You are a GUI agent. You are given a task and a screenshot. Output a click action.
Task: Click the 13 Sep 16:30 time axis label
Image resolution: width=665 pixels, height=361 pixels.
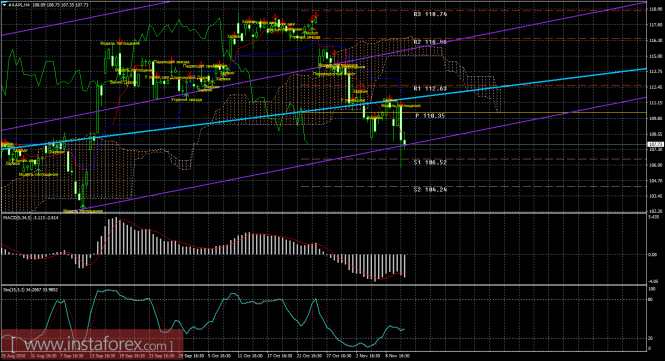102,356
